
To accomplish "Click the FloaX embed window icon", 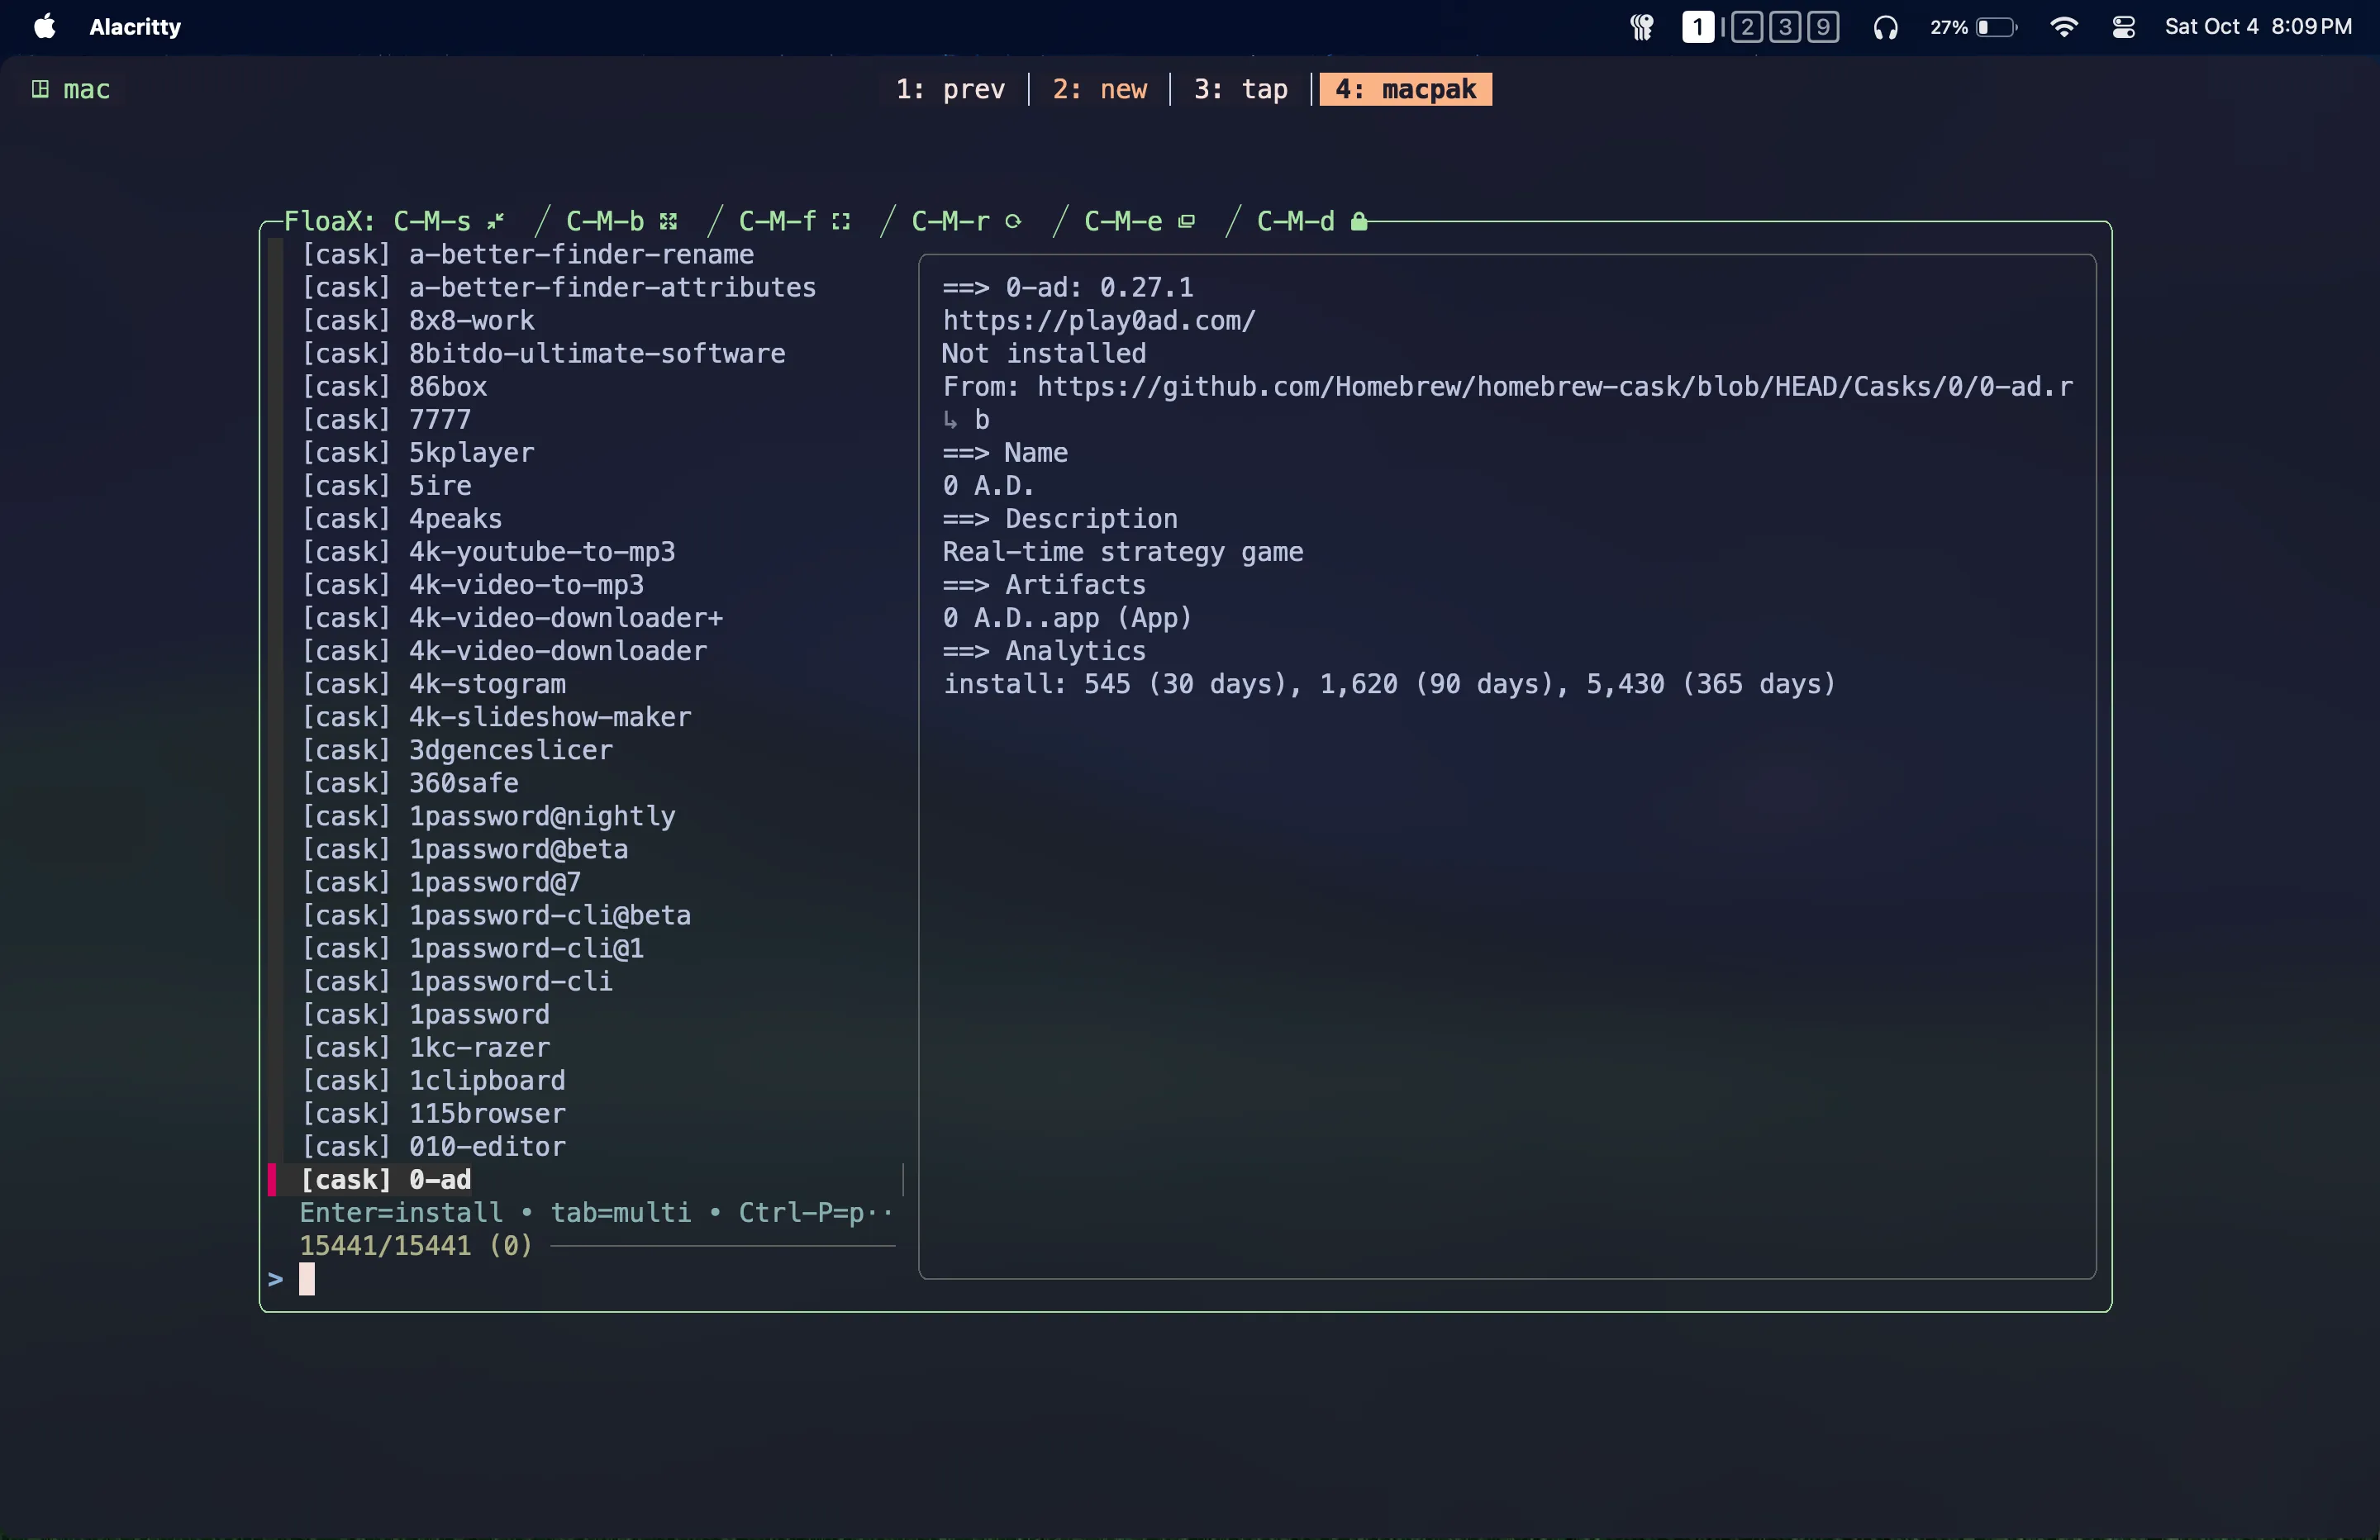I will coord(1186,222).
